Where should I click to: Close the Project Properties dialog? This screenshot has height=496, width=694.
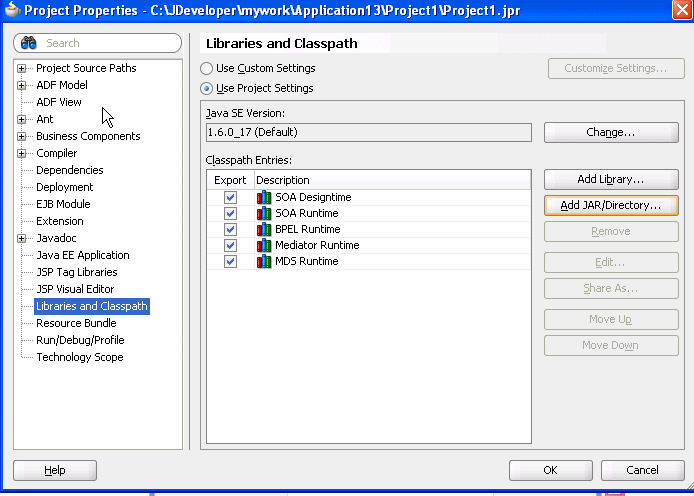pyautogui.click(x=682, y=10)
